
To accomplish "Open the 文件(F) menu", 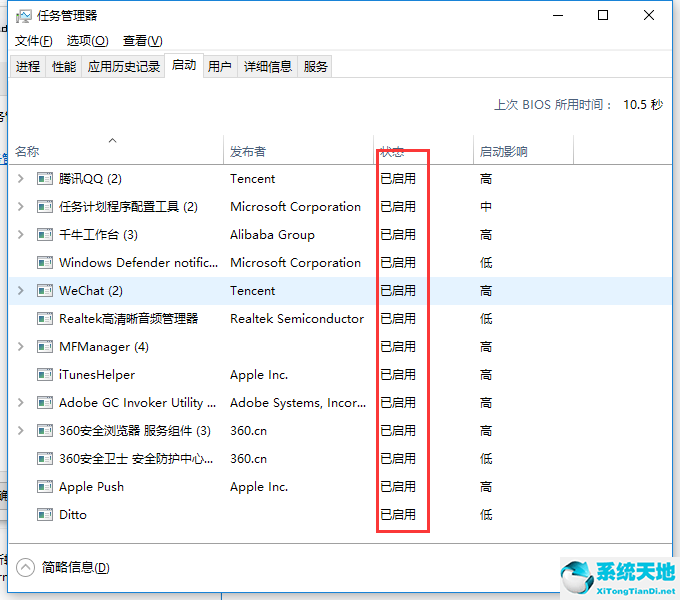I will [x=33, y=41].
